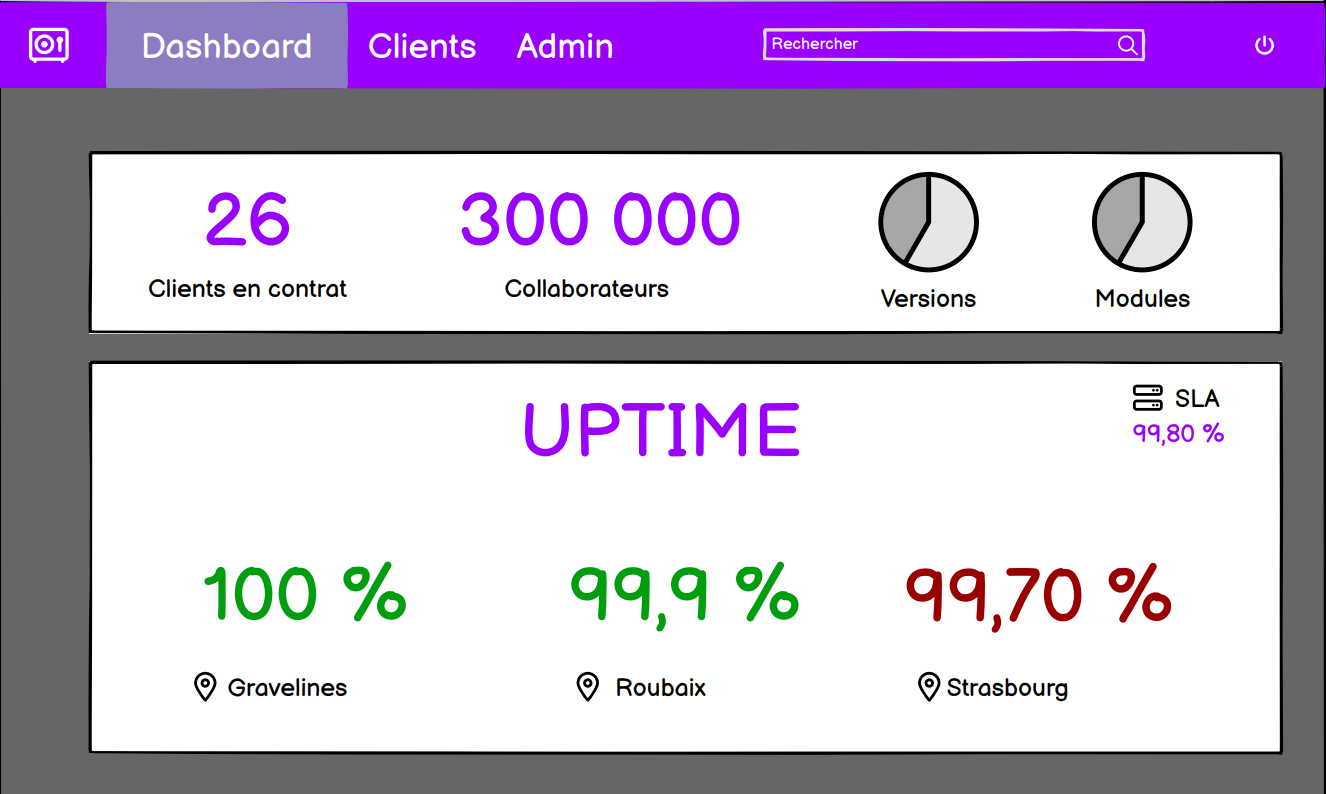Click the UPTIME heading
Image resolution: width=1326 pixels, height=794 pixels.
(662, 430)
